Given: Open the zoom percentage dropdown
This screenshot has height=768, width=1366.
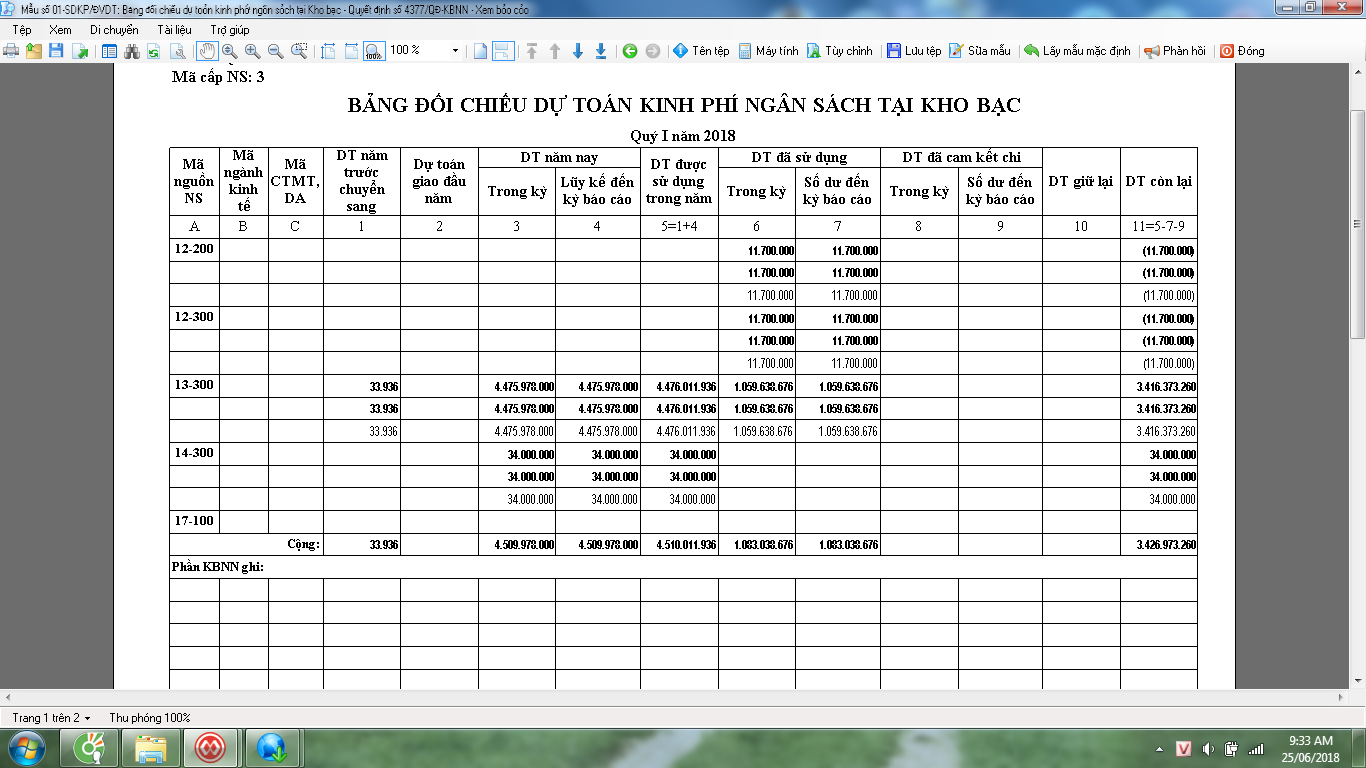Looking at the screenshot, I should tap(456, 51).
